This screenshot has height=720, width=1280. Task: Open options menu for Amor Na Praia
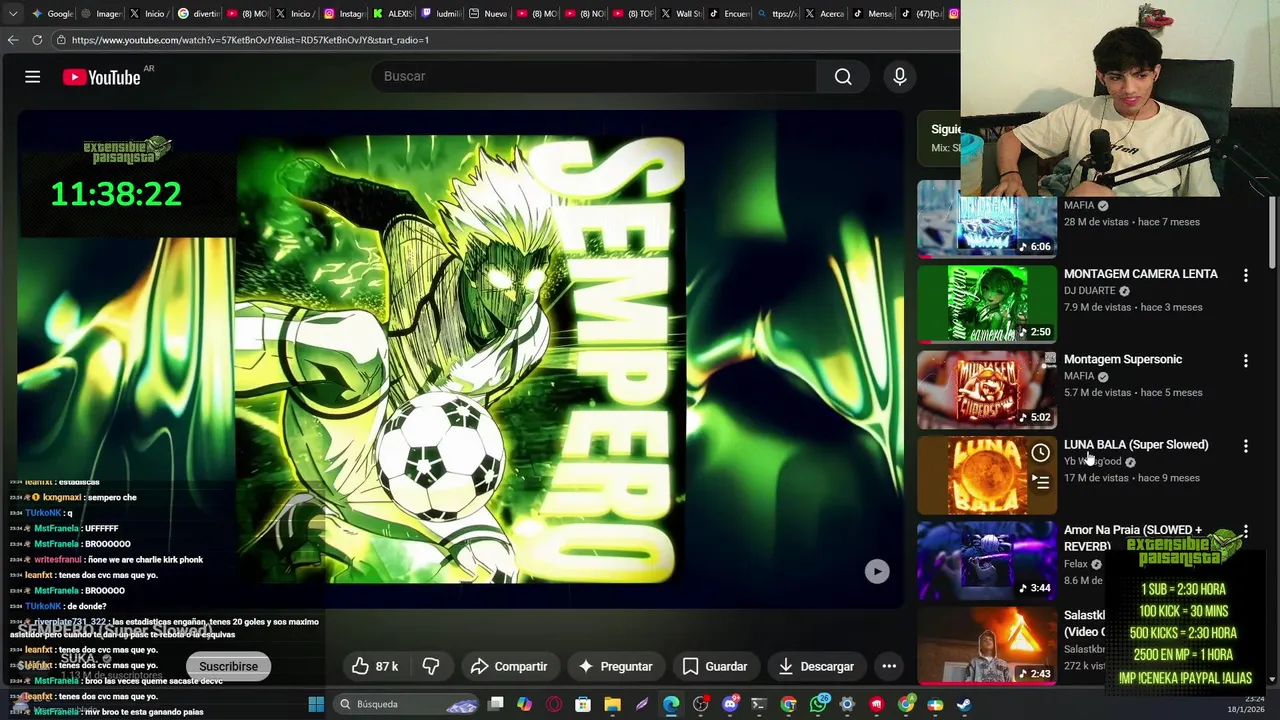(1245, 531)
